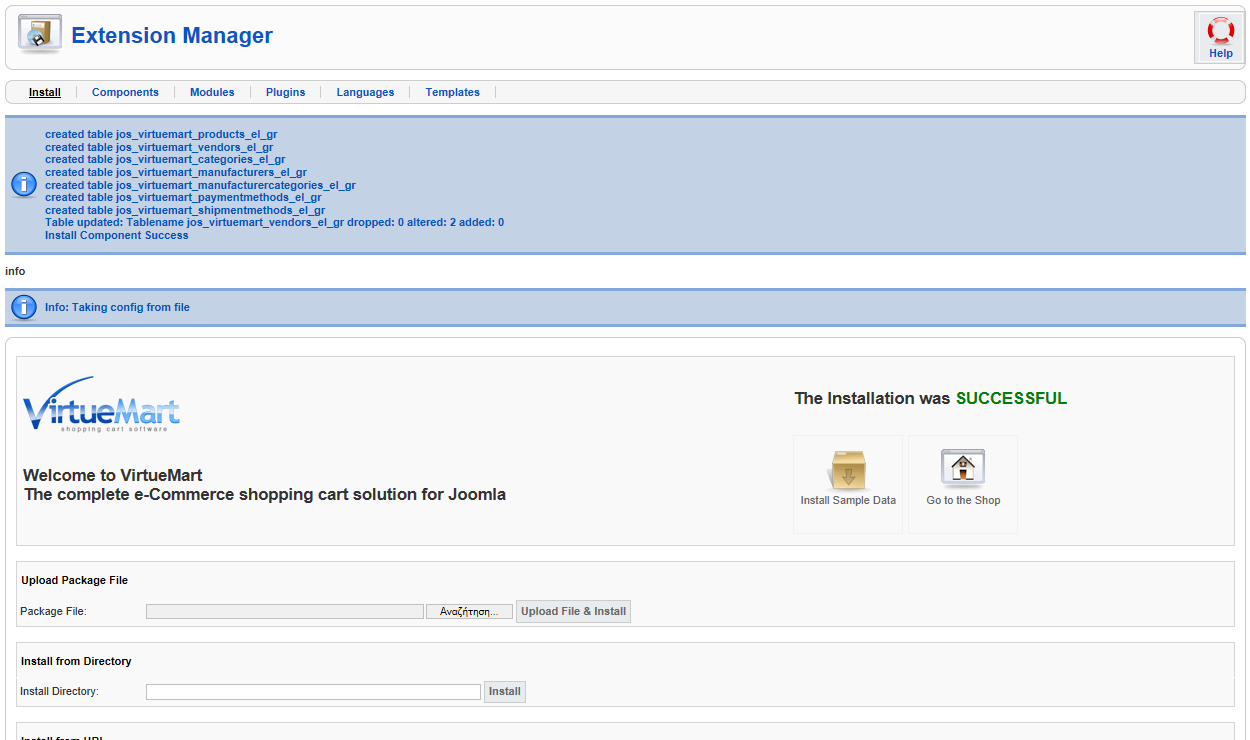Select 'created table jos_virtuemart_manufacturers_el_gr' line
Viewport: 1250px width, 740px height.
click(176, 172)
